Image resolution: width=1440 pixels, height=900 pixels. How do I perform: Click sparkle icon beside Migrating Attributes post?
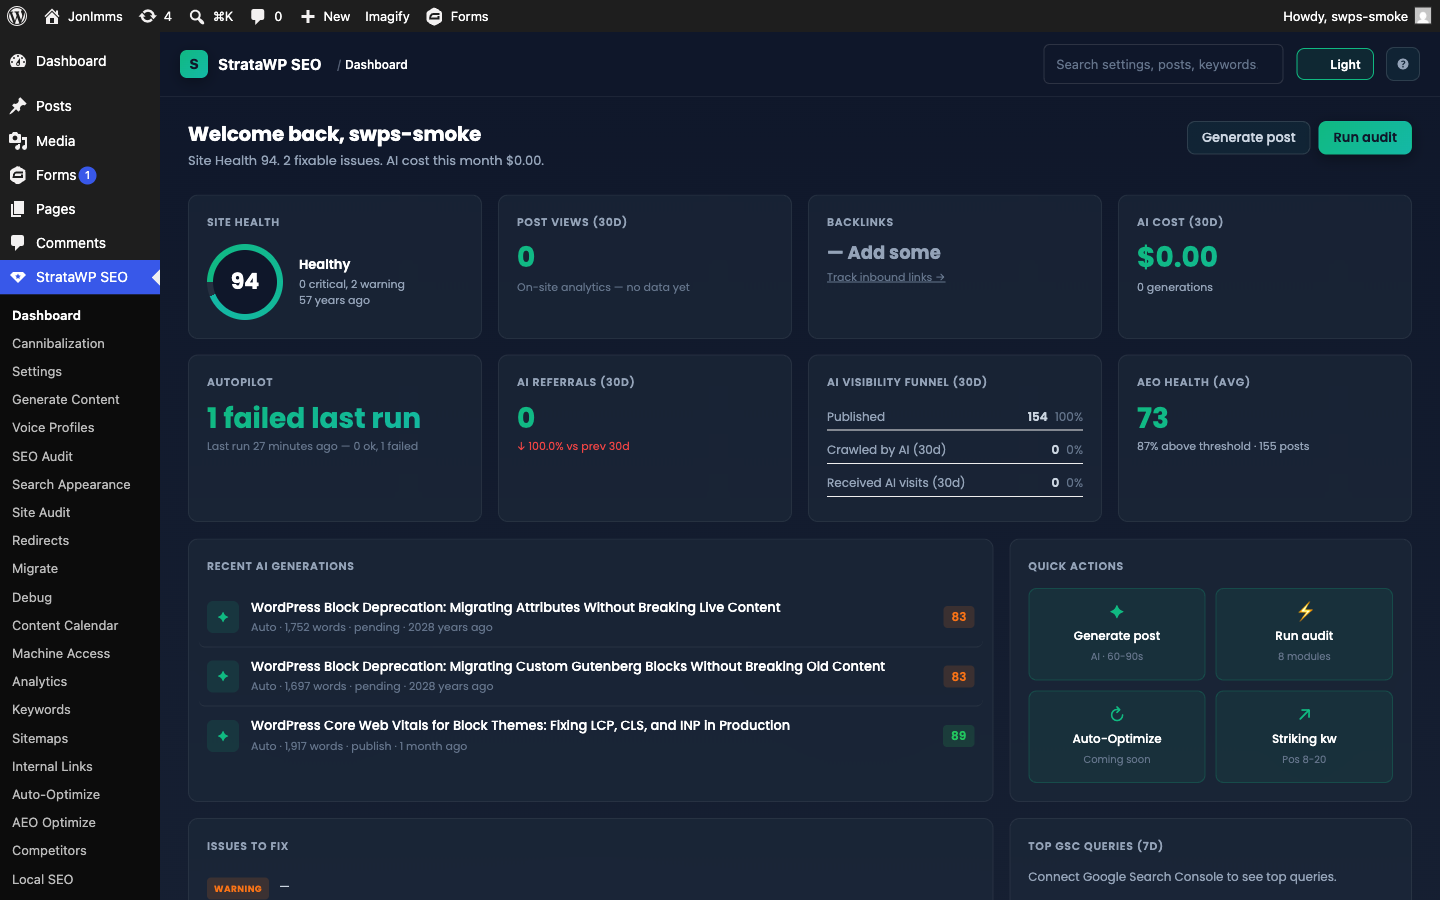coord(223,617)
